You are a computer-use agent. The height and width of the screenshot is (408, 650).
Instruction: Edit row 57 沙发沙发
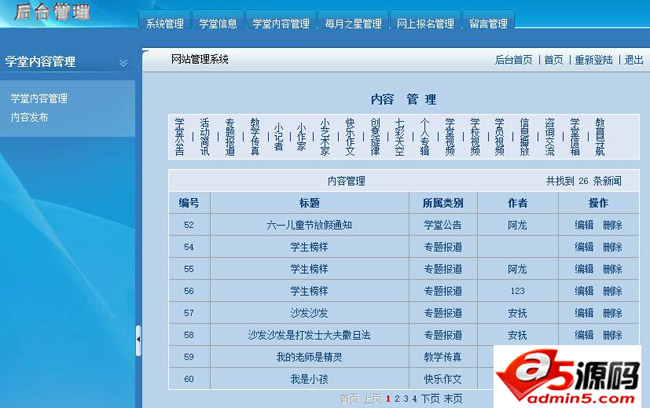584,313
